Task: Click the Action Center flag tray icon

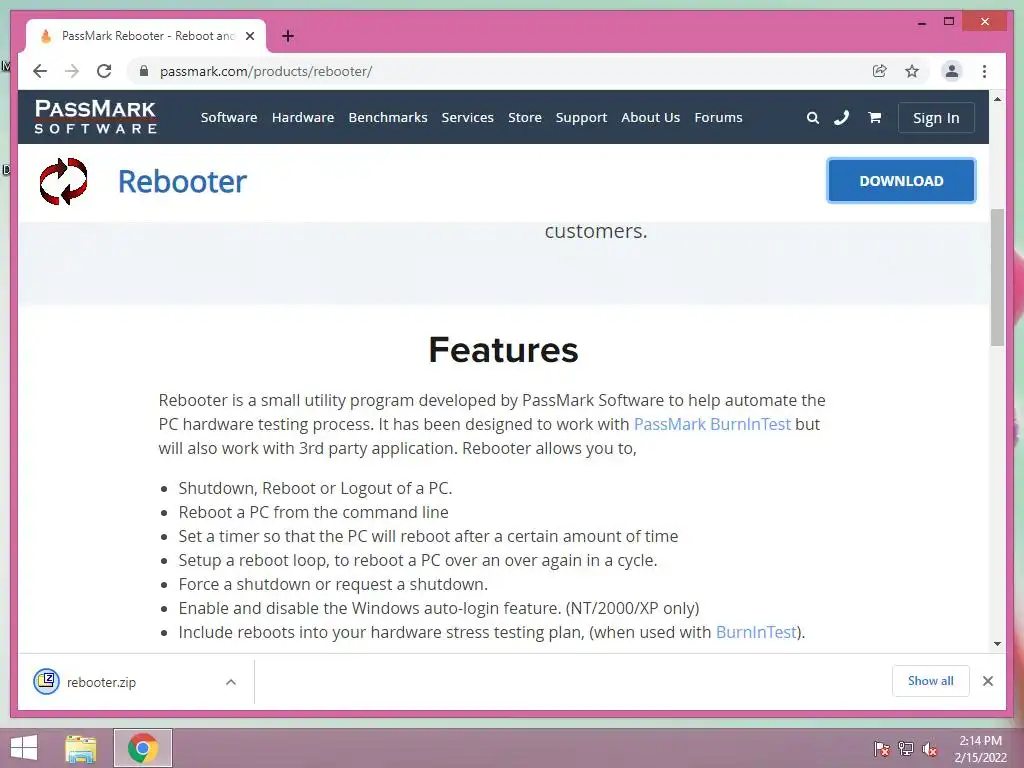Action: point(881,748)
